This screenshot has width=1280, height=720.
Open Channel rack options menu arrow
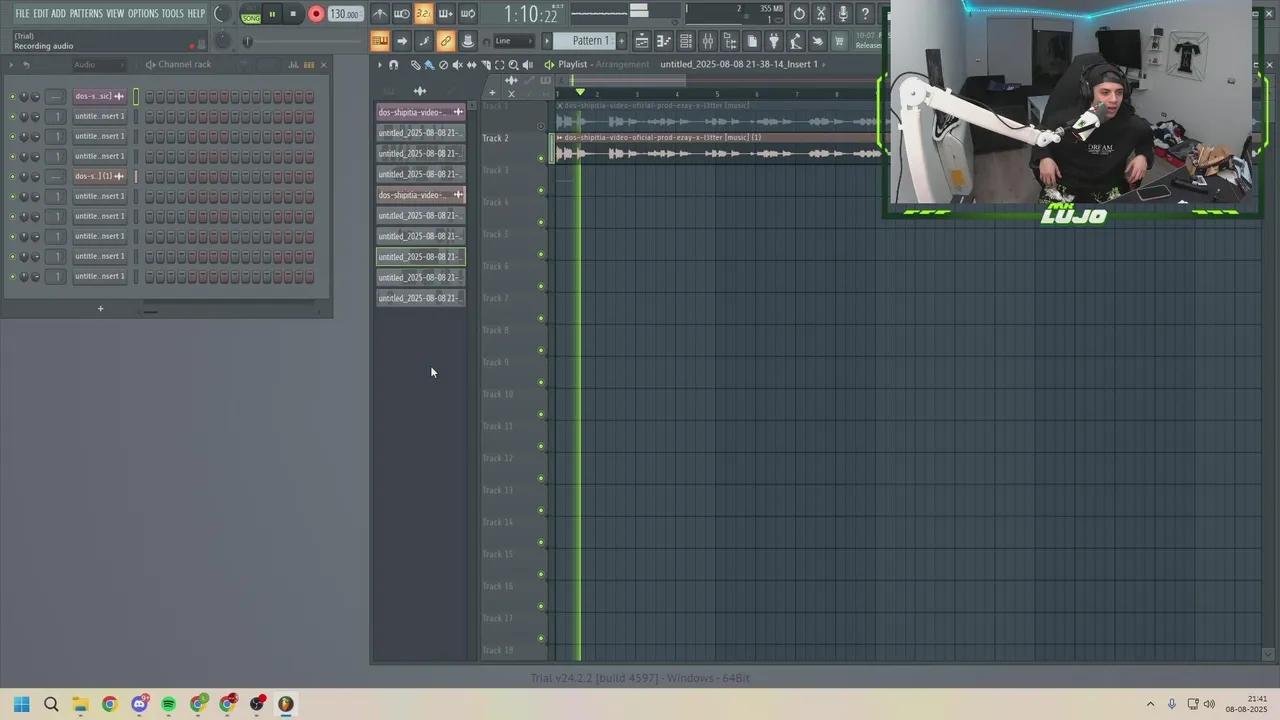(10, 65)
